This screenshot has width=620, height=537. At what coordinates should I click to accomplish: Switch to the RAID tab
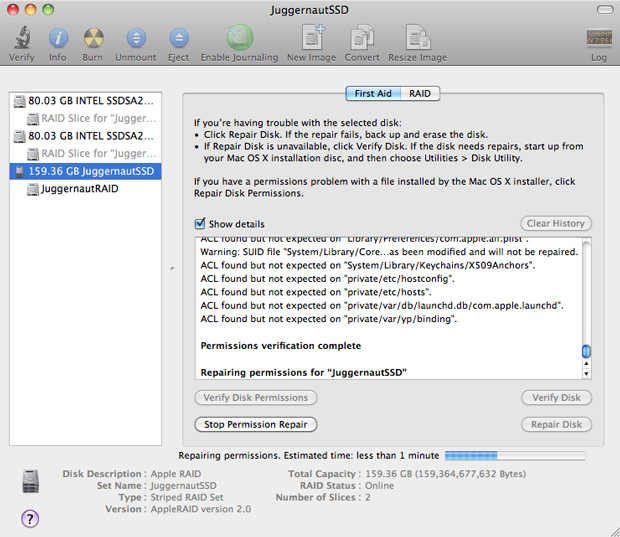[x=420, y=94]
